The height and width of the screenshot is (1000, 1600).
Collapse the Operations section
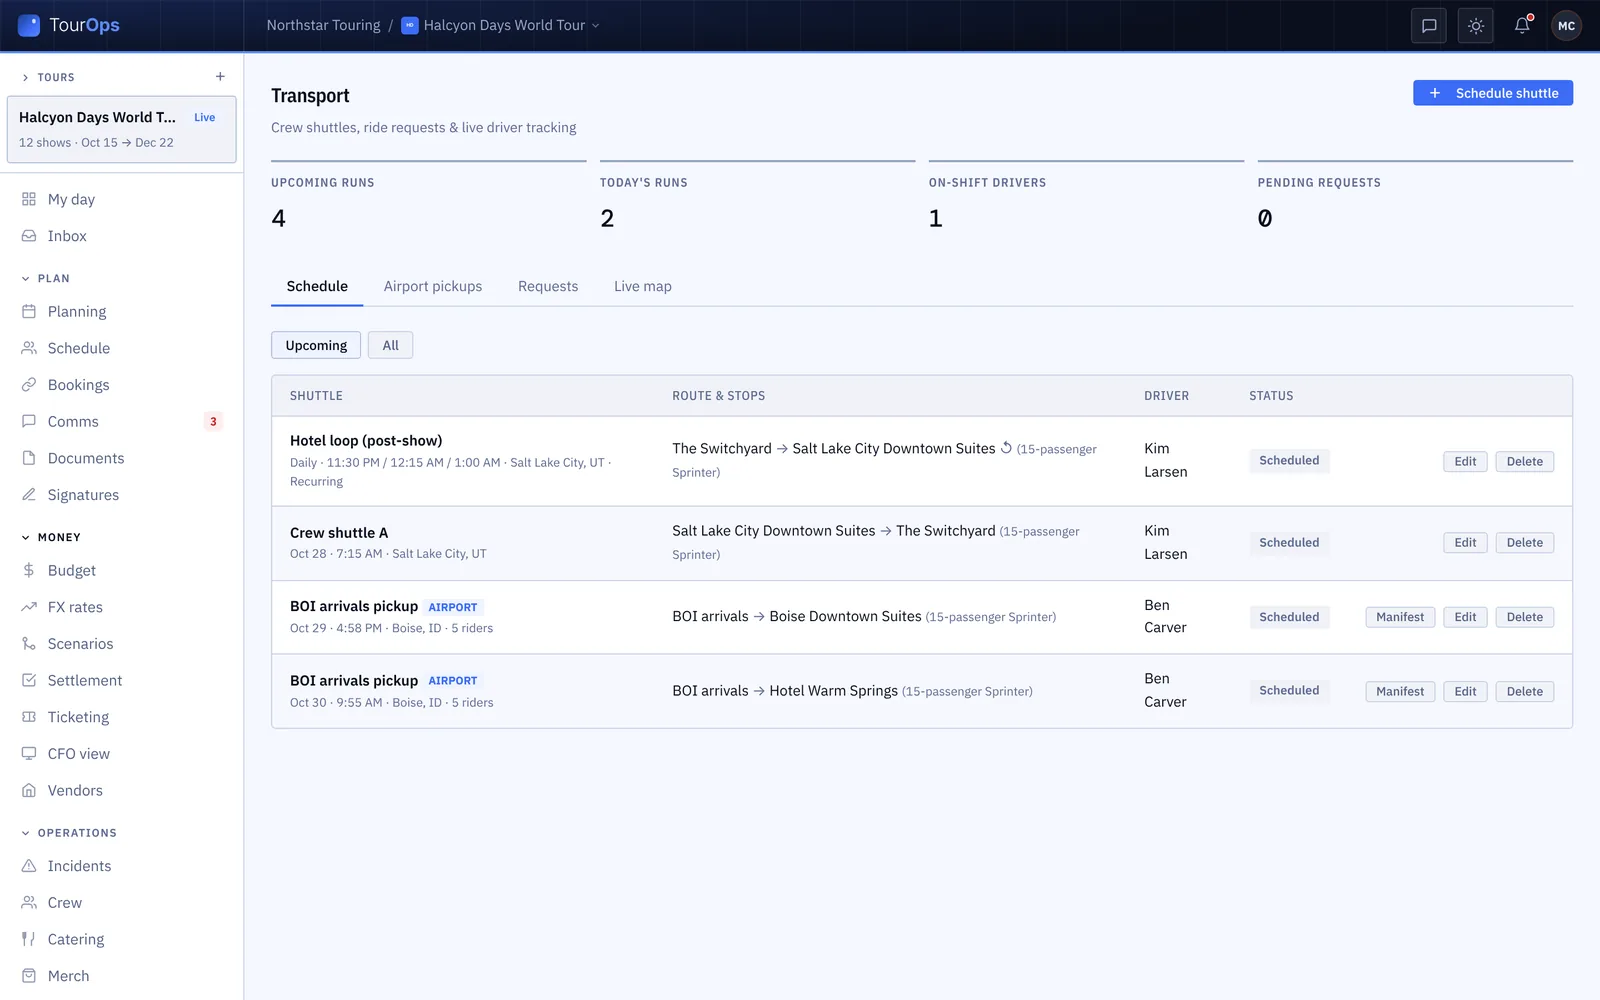pyautogui.click(x=69, y=833)
